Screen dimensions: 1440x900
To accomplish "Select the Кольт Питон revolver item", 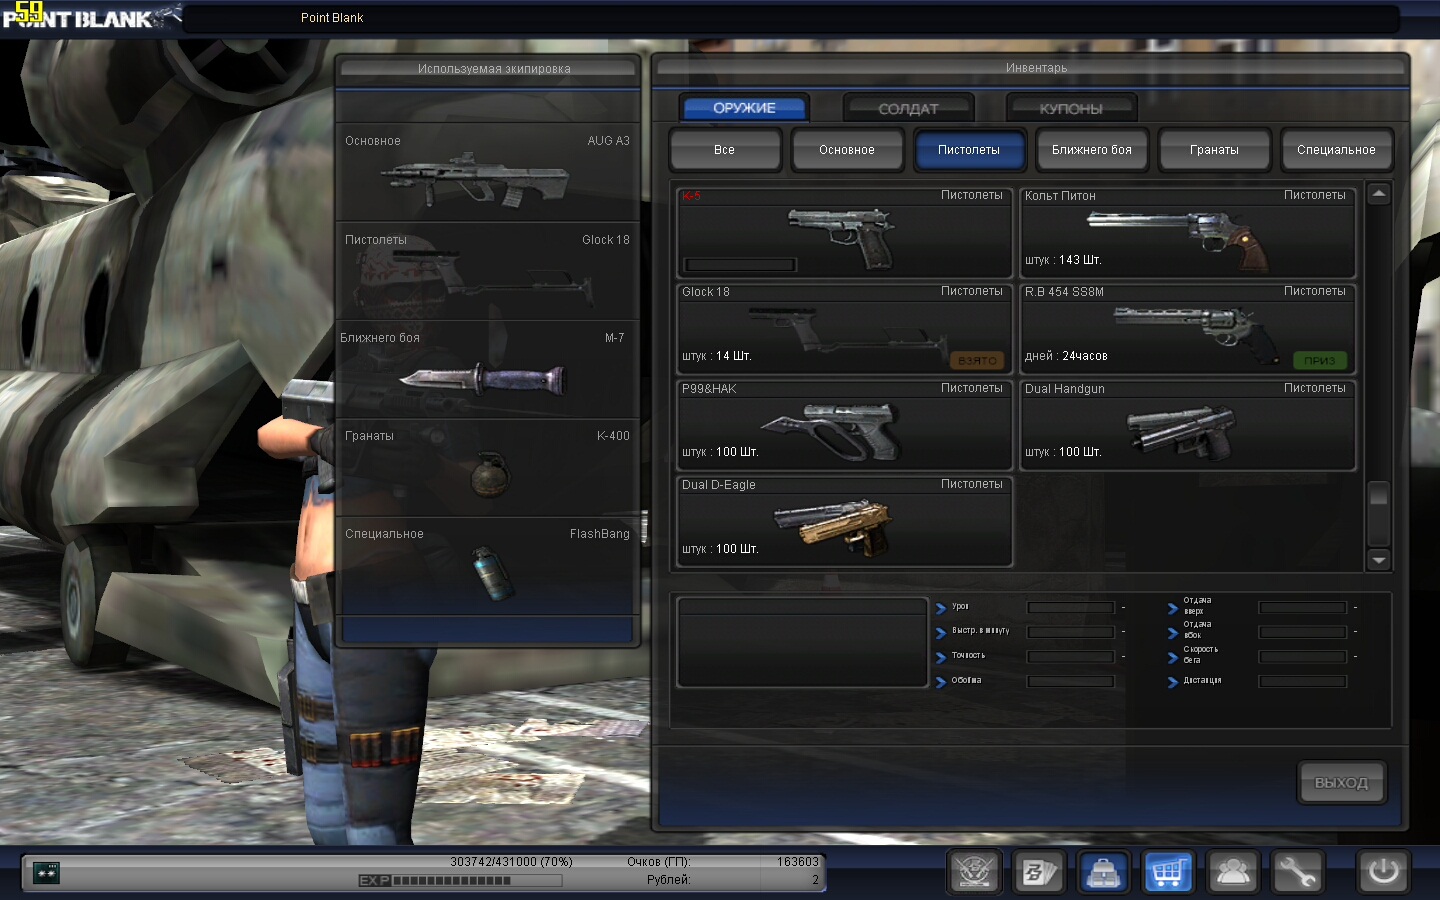I will [x=1188, y=233].
